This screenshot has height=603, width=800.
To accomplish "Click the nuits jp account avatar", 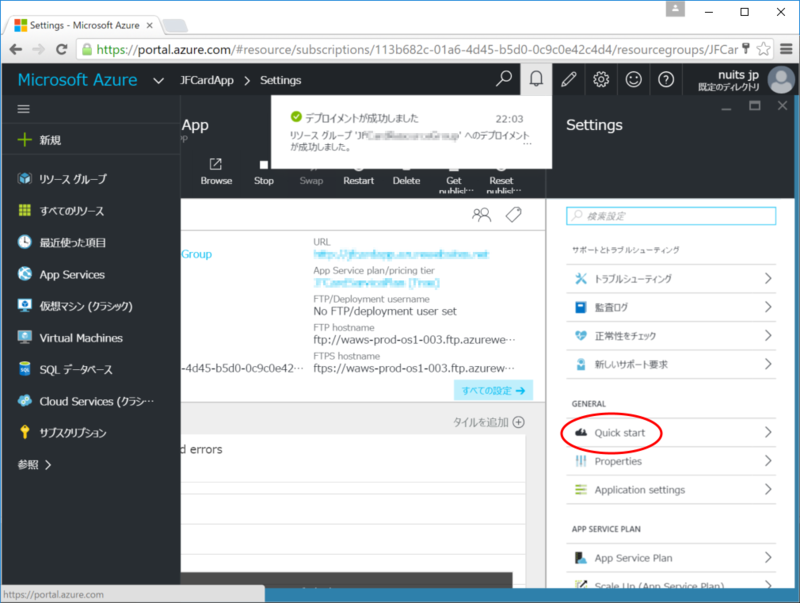I will tap(781, 80).
